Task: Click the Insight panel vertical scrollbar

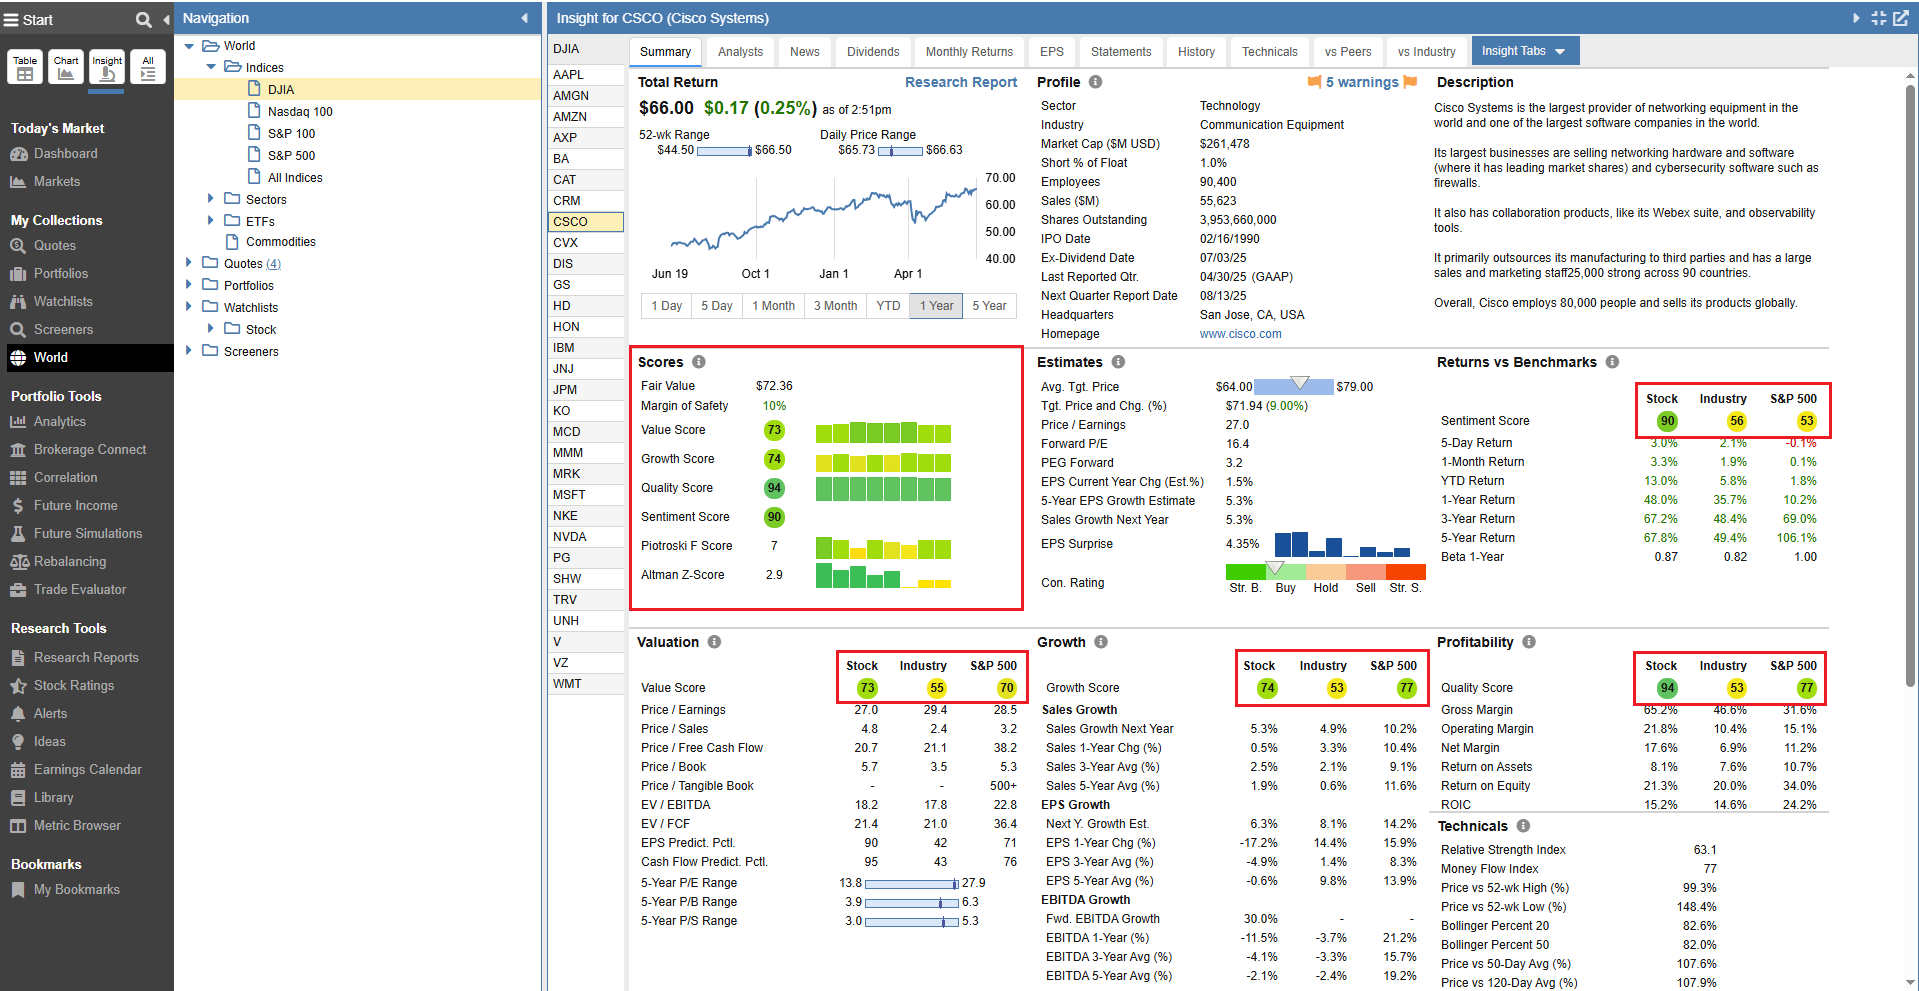Action: click(1910, 385)
